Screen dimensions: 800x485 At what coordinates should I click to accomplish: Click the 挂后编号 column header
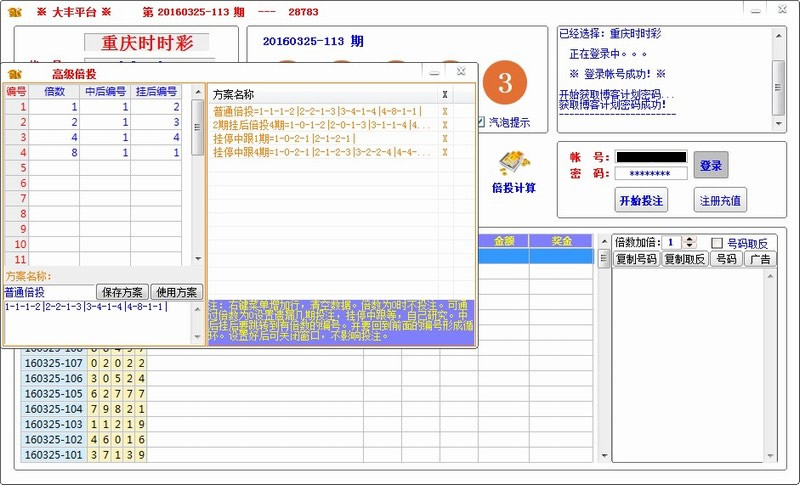click(156, 91)
